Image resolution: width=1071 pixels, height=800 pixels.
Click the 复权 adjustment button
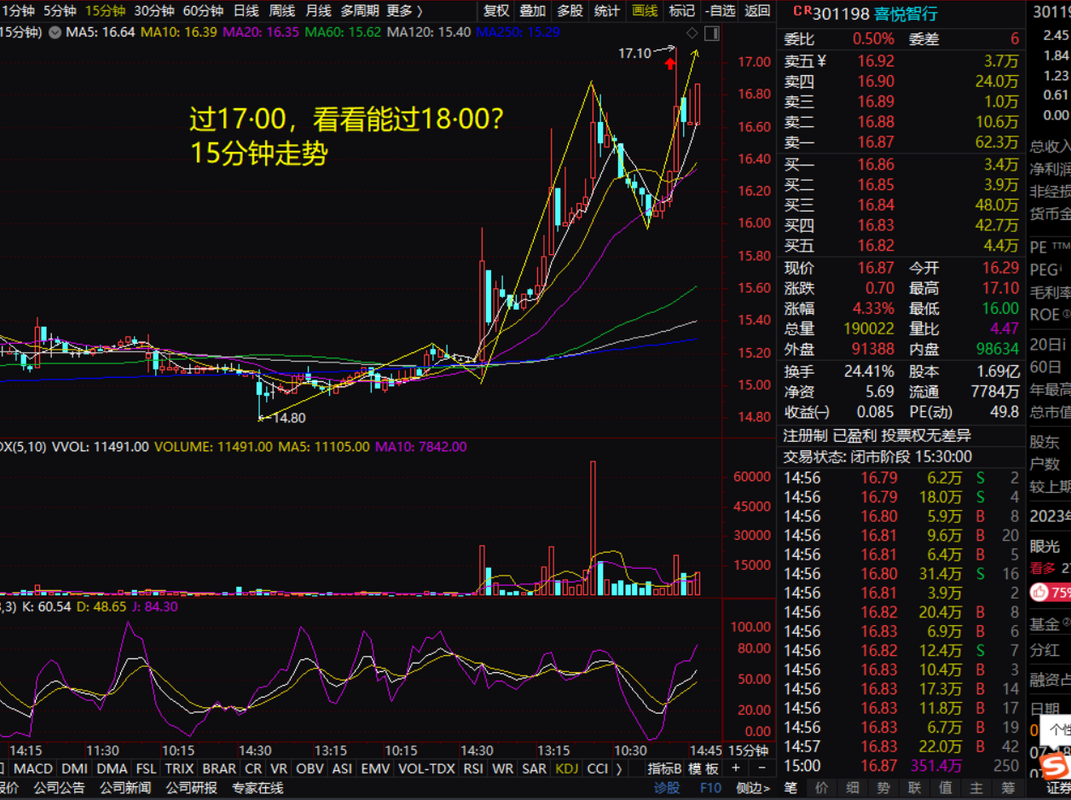point(497,11)
